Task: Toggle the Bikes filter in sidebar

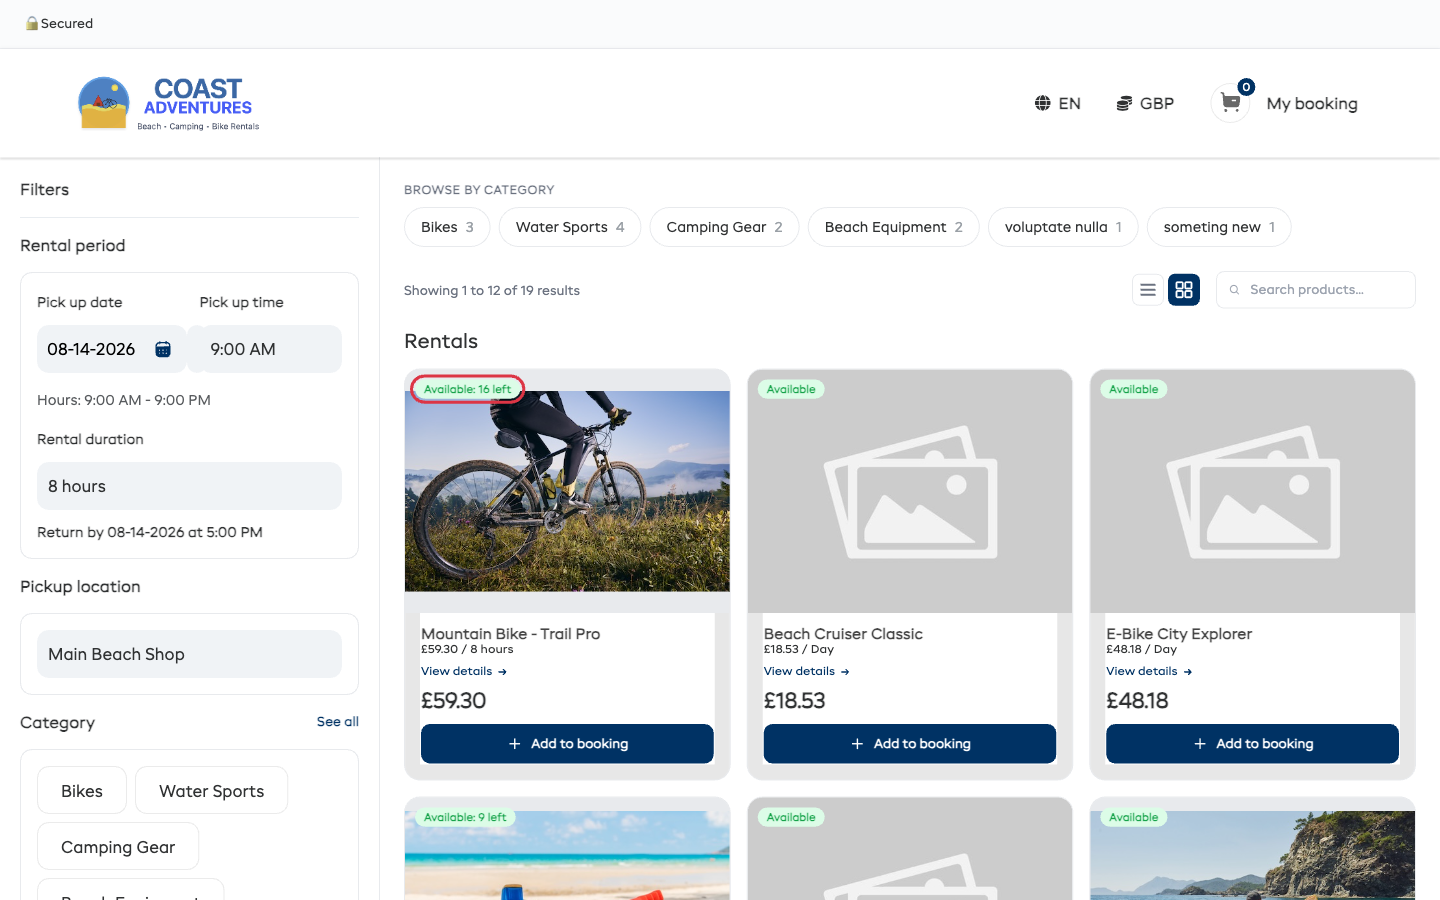Action: coord(82,791)
